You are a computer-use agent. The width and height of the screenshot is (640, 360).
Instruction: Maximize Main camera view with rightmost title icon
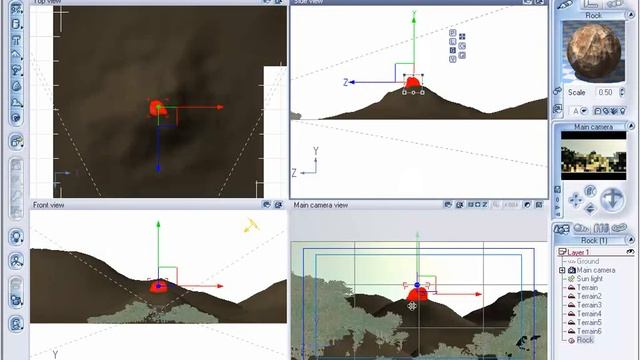pos(539,204)
